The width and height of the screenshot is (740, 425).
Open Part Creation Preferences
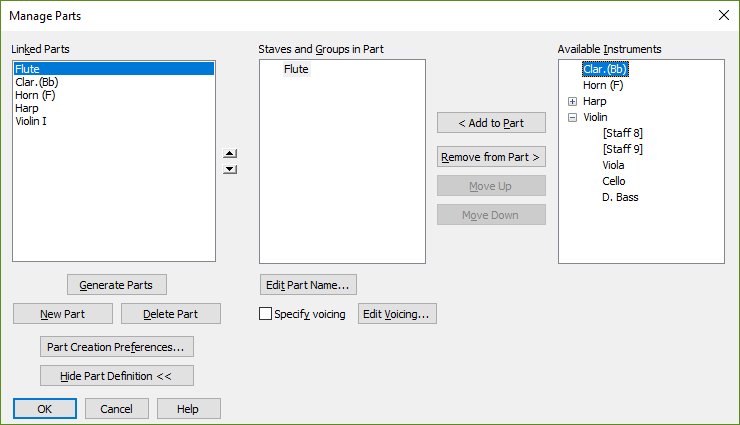point(117,347)
